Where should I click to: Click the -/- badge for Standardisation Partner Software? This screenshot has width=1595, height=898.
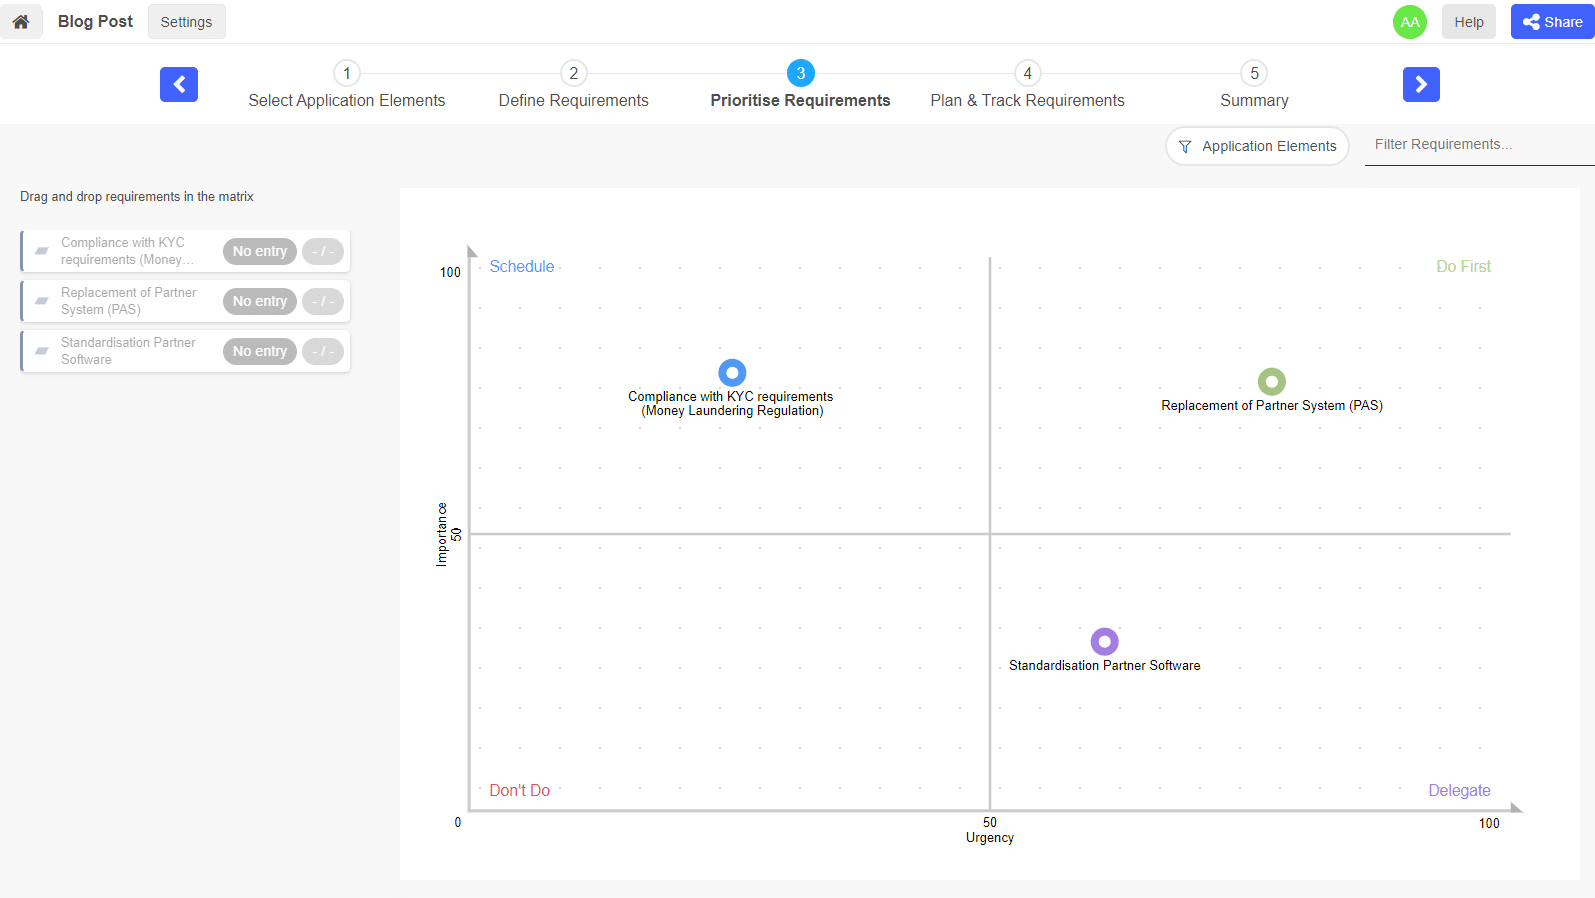[323, 351]
